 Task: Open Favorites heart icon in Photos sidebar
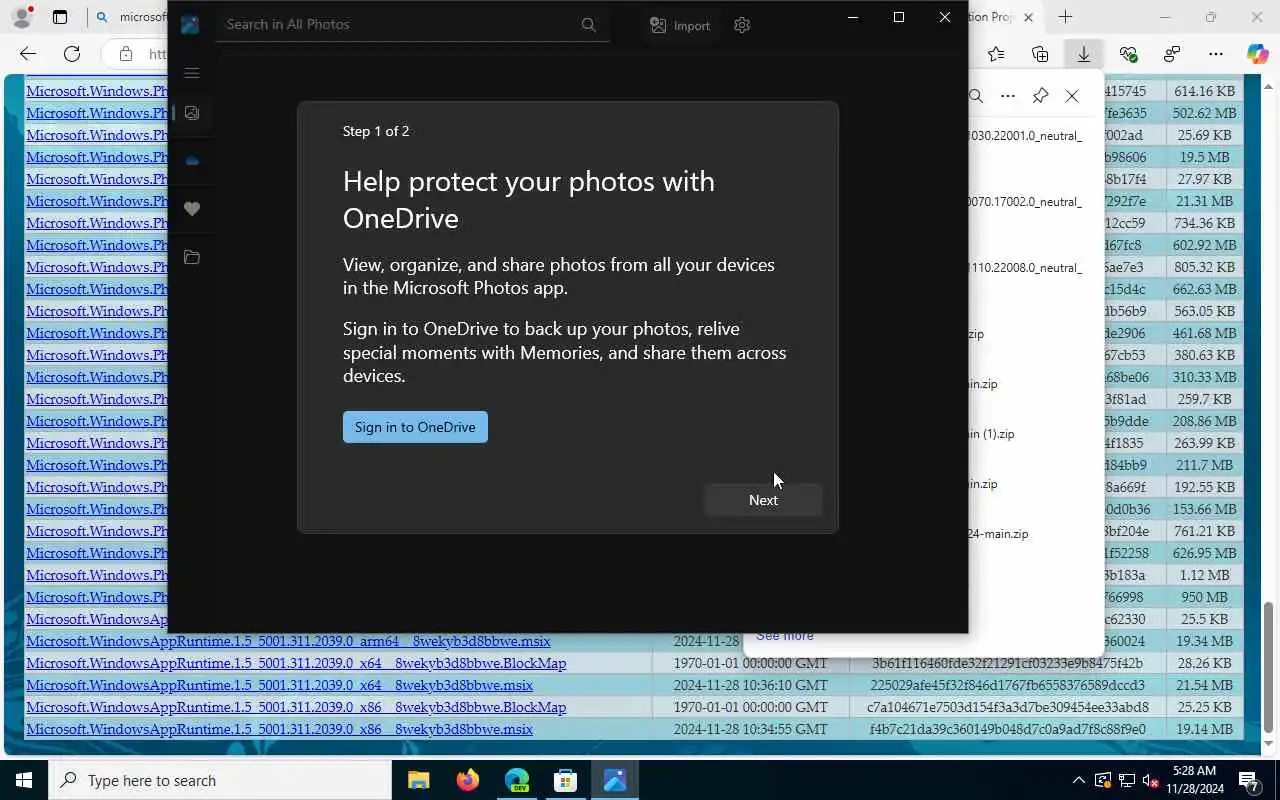192,209
